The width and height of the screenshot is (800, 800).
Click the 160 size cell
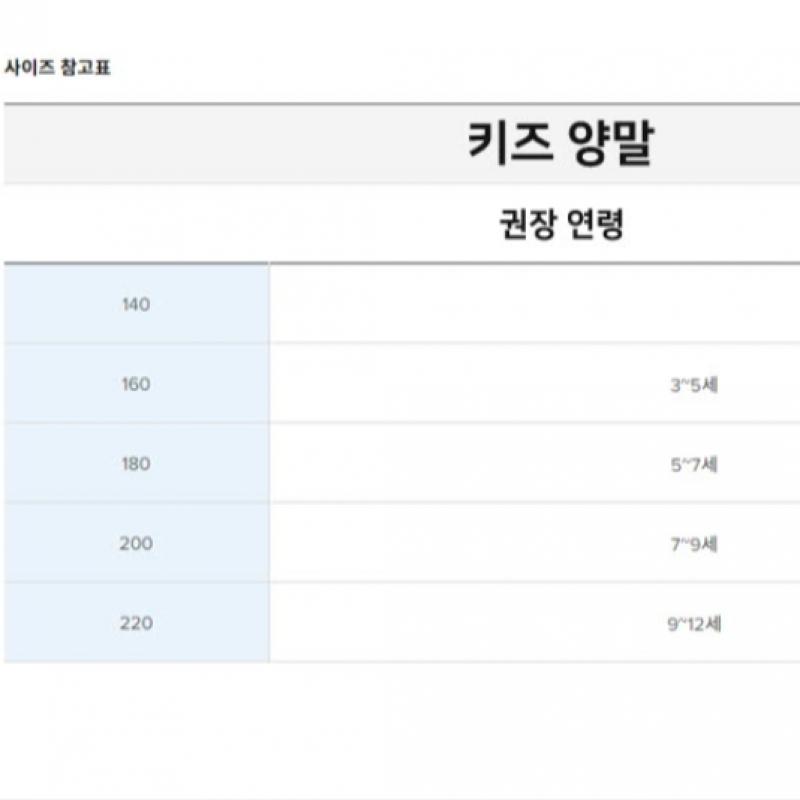click(135, 384)
